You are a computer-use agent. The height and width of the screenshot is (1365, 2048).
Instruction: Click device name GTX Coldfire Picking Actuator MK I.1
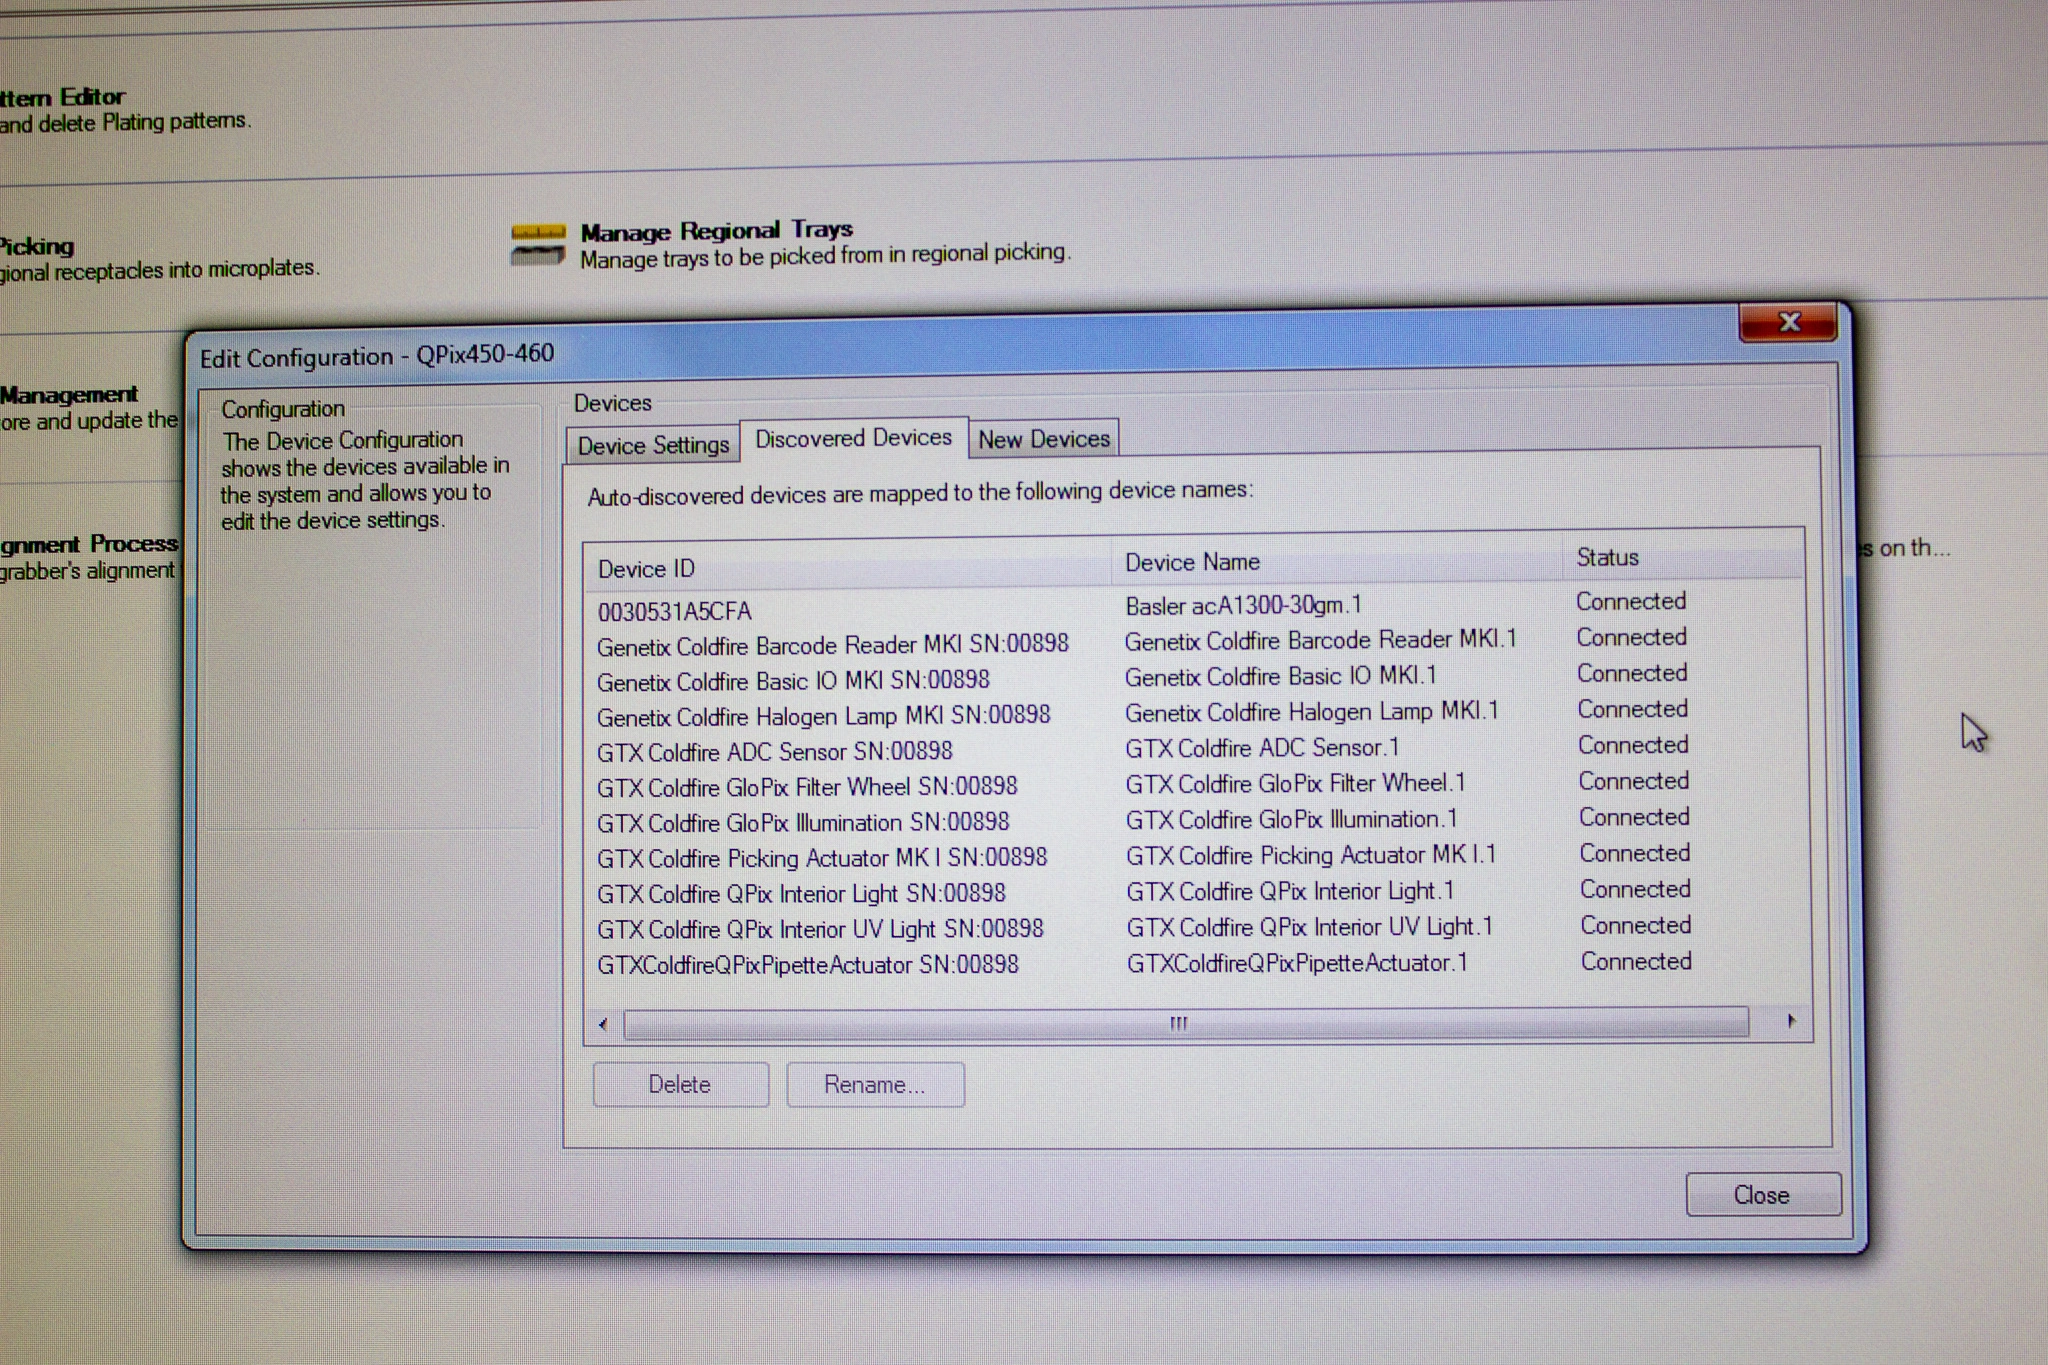[x=1311, y=855]
